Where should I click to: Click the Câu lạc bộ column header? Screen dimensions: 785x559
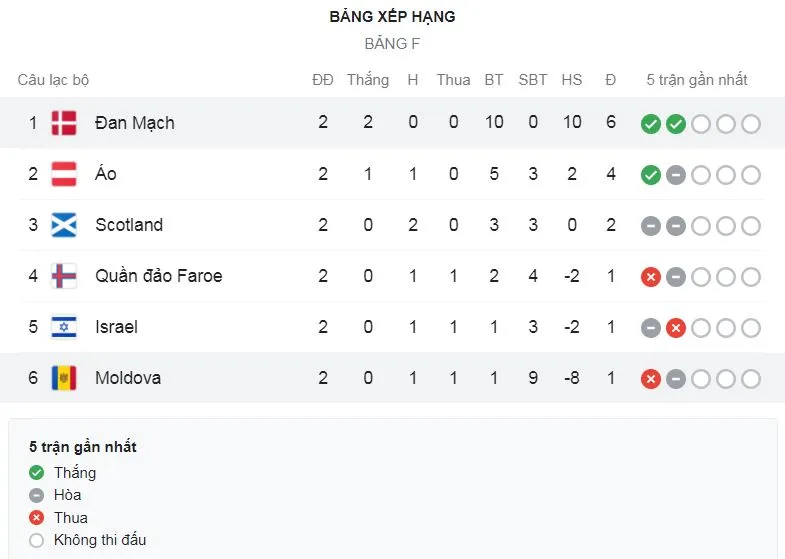53,80
